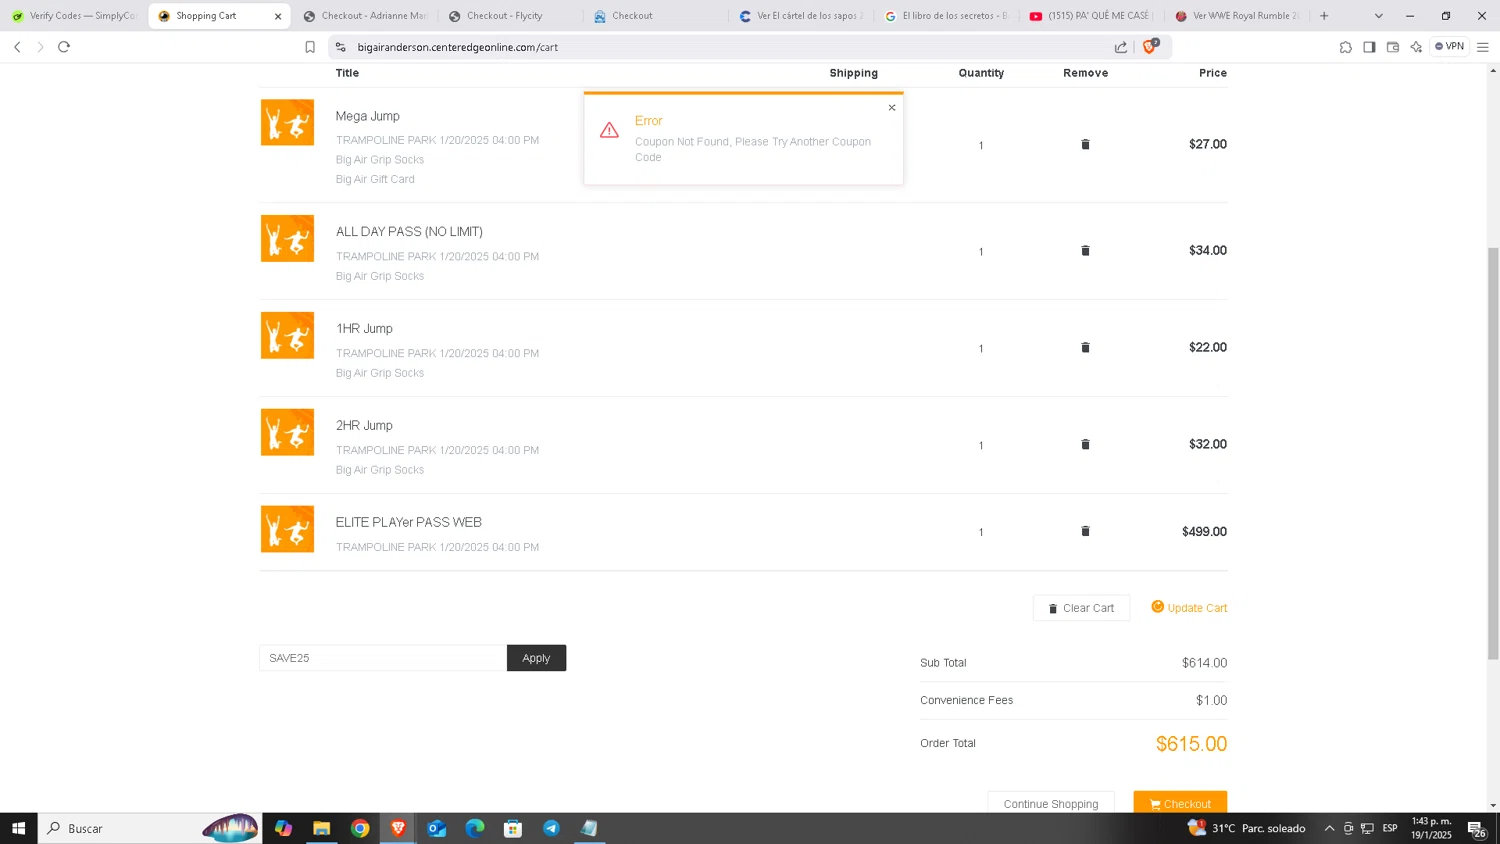Open browser extensions puzzle icon
Image resolution: width=1500 pixels, height=844 pixels.
[x=1345, y=47]
